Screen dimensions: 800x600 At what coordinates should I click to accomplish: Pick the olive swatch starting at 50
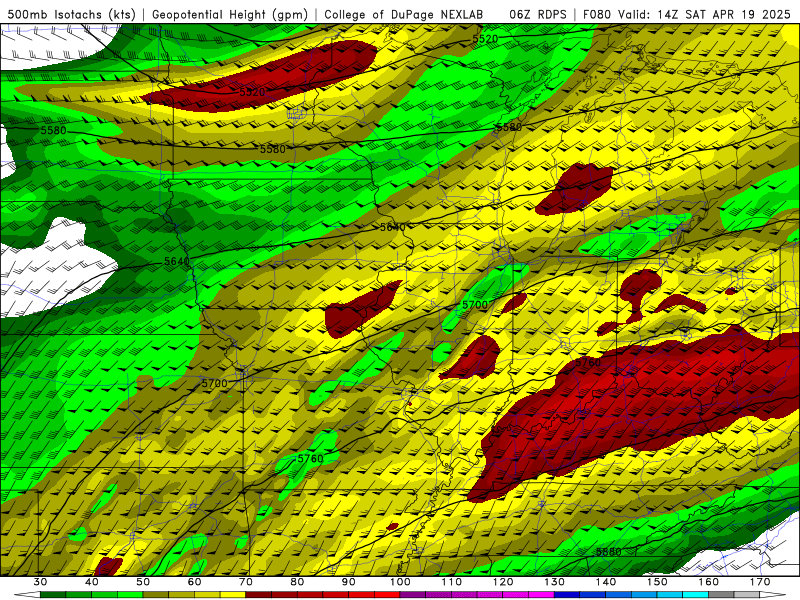click(x=156, y=595)
